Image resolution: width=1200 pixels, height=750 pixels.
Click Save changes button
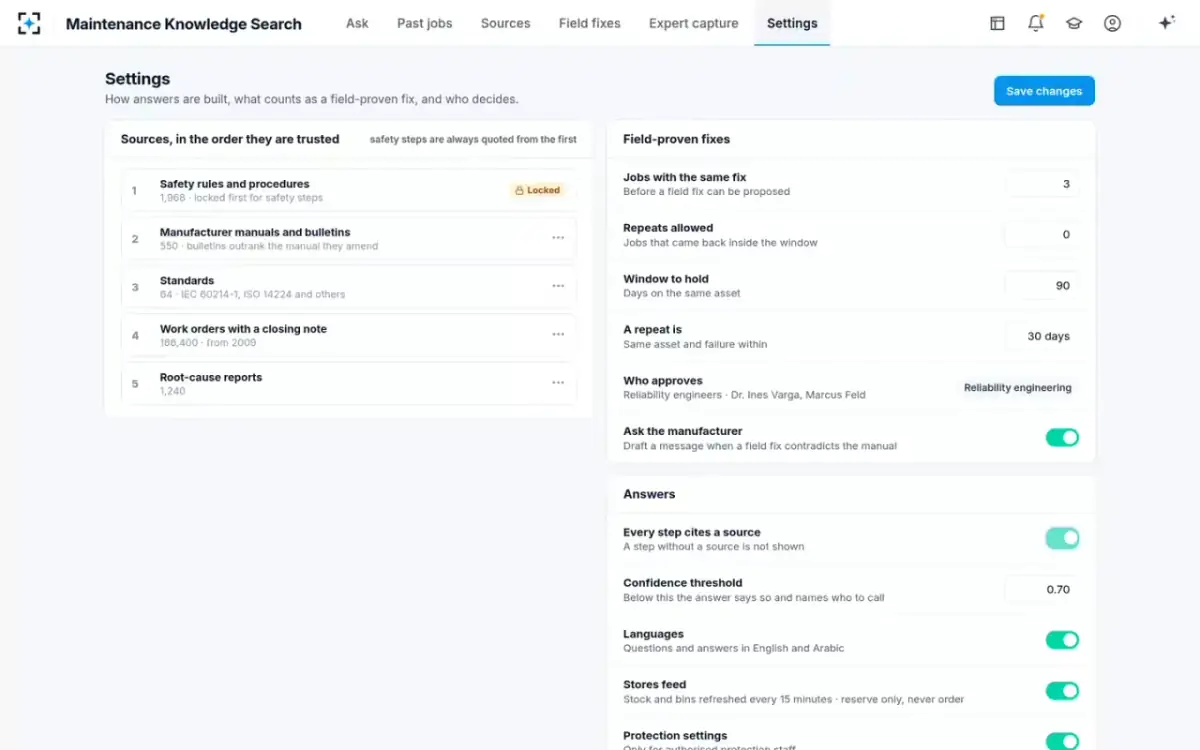1044,91
